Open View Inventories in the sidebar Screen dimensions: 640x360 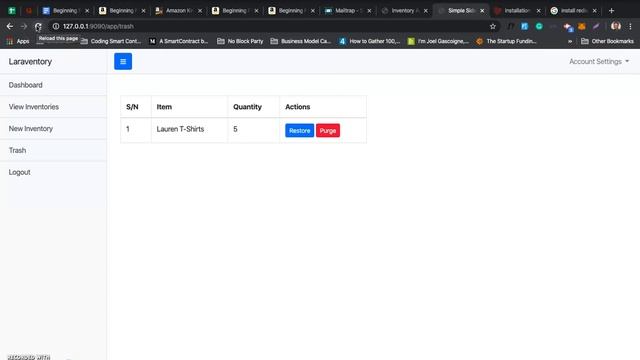pos(53,107)
